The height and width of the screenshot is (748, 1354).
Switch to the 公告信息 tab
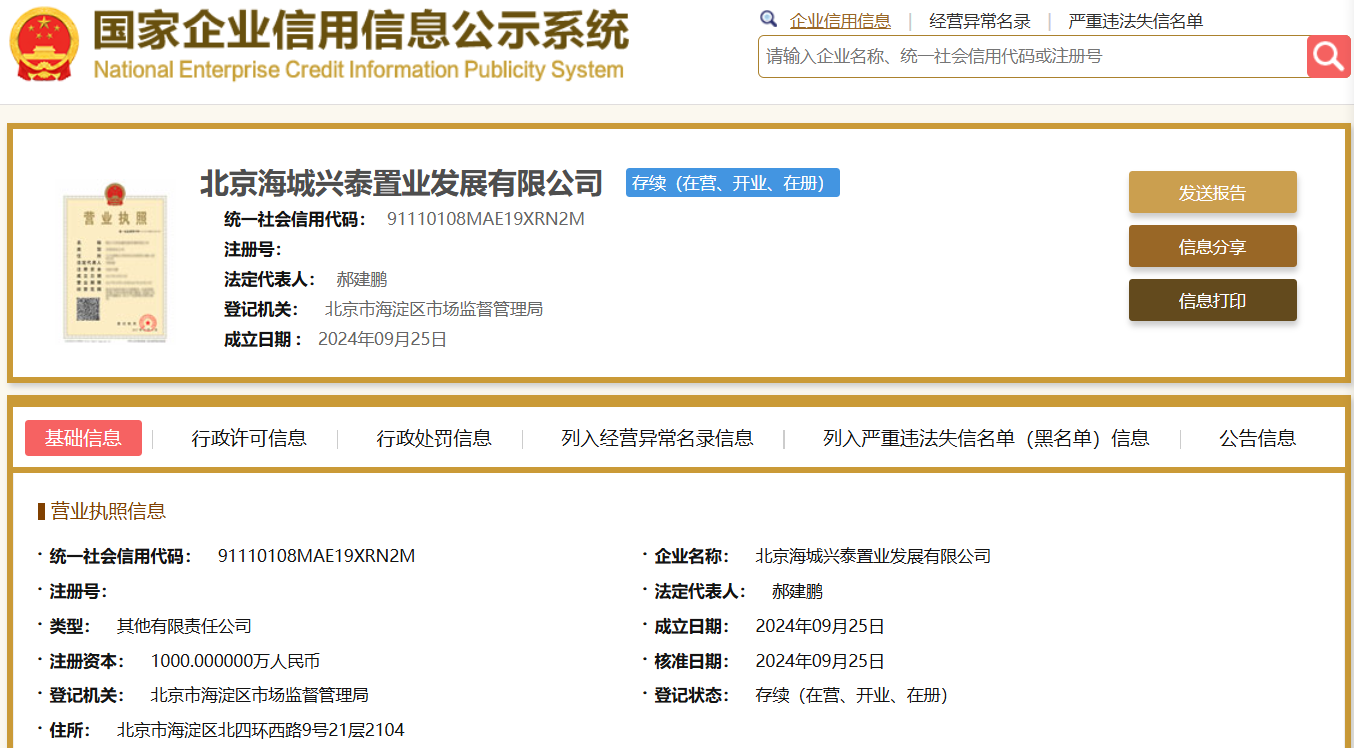[x=1257, y=438]
